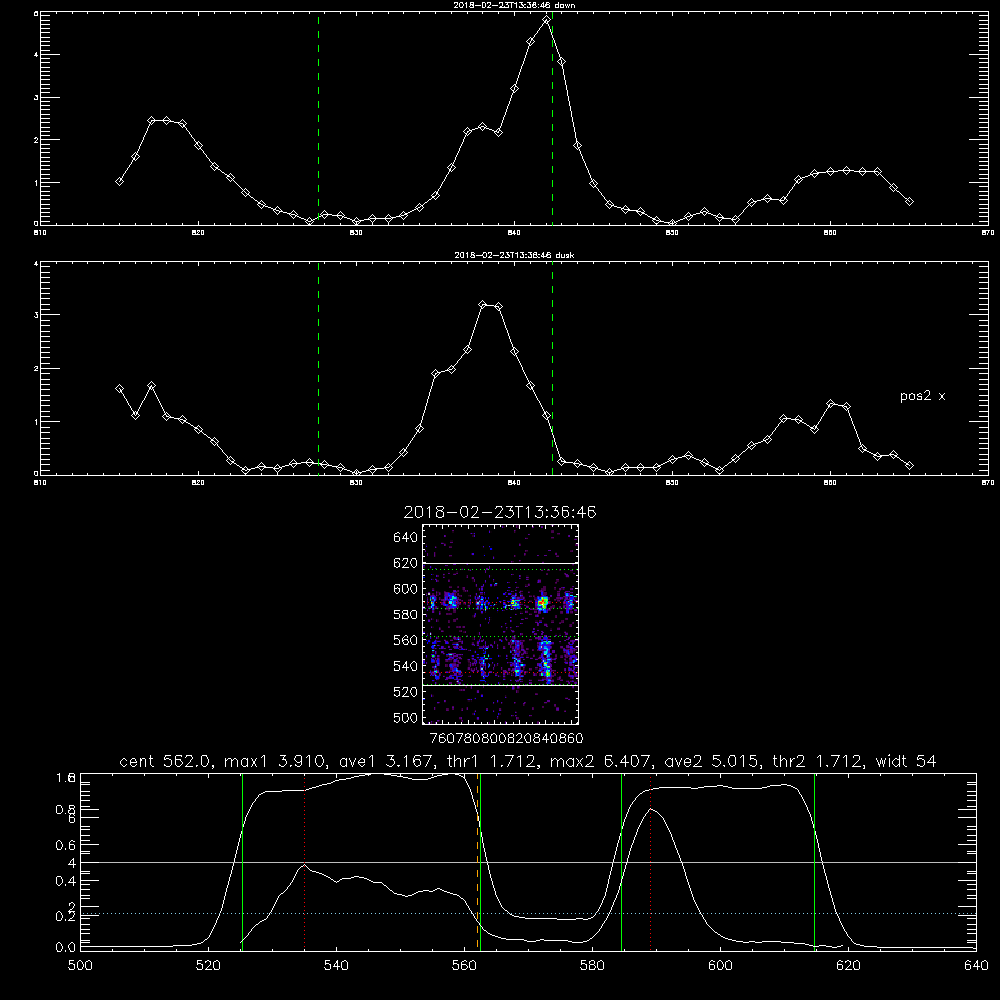Screen dimensions: 1000x1000
Task: Select the 'widt 54' value
Action: coord(906,761)
